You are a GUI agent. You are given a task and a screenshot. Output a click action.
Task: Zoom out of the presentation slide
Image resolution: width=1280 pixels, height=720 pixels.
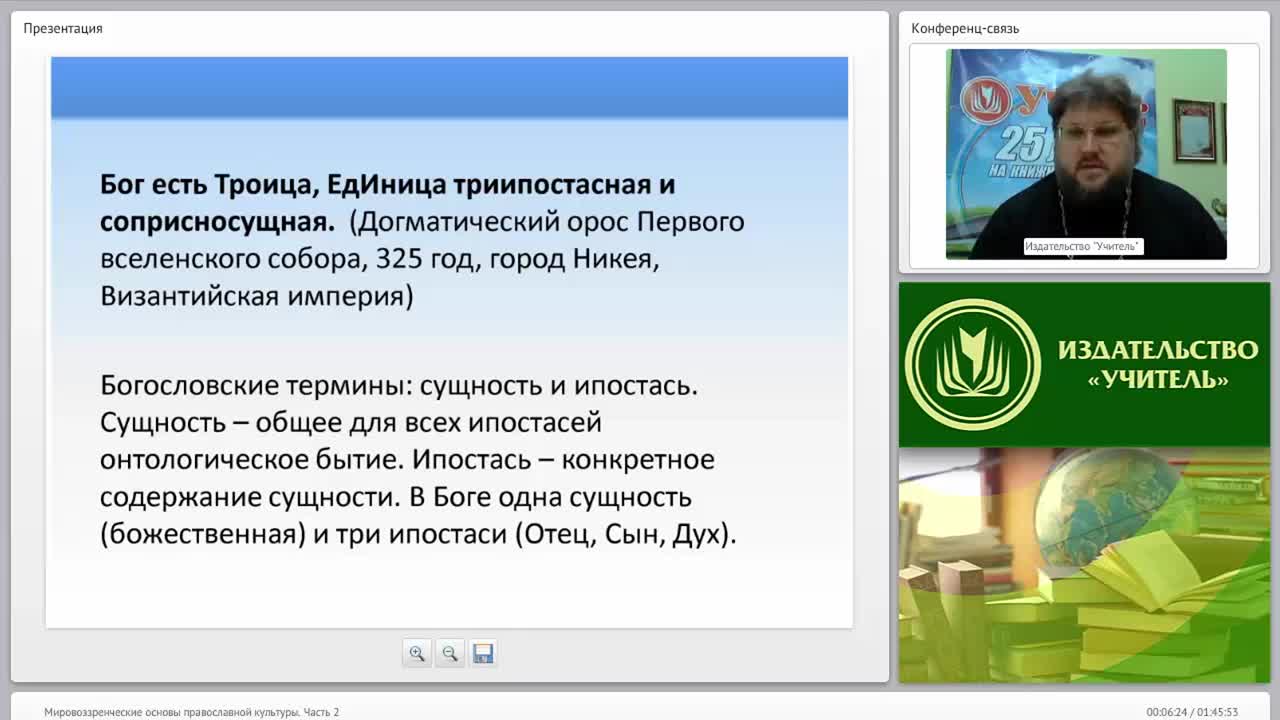tap(450, 653)
